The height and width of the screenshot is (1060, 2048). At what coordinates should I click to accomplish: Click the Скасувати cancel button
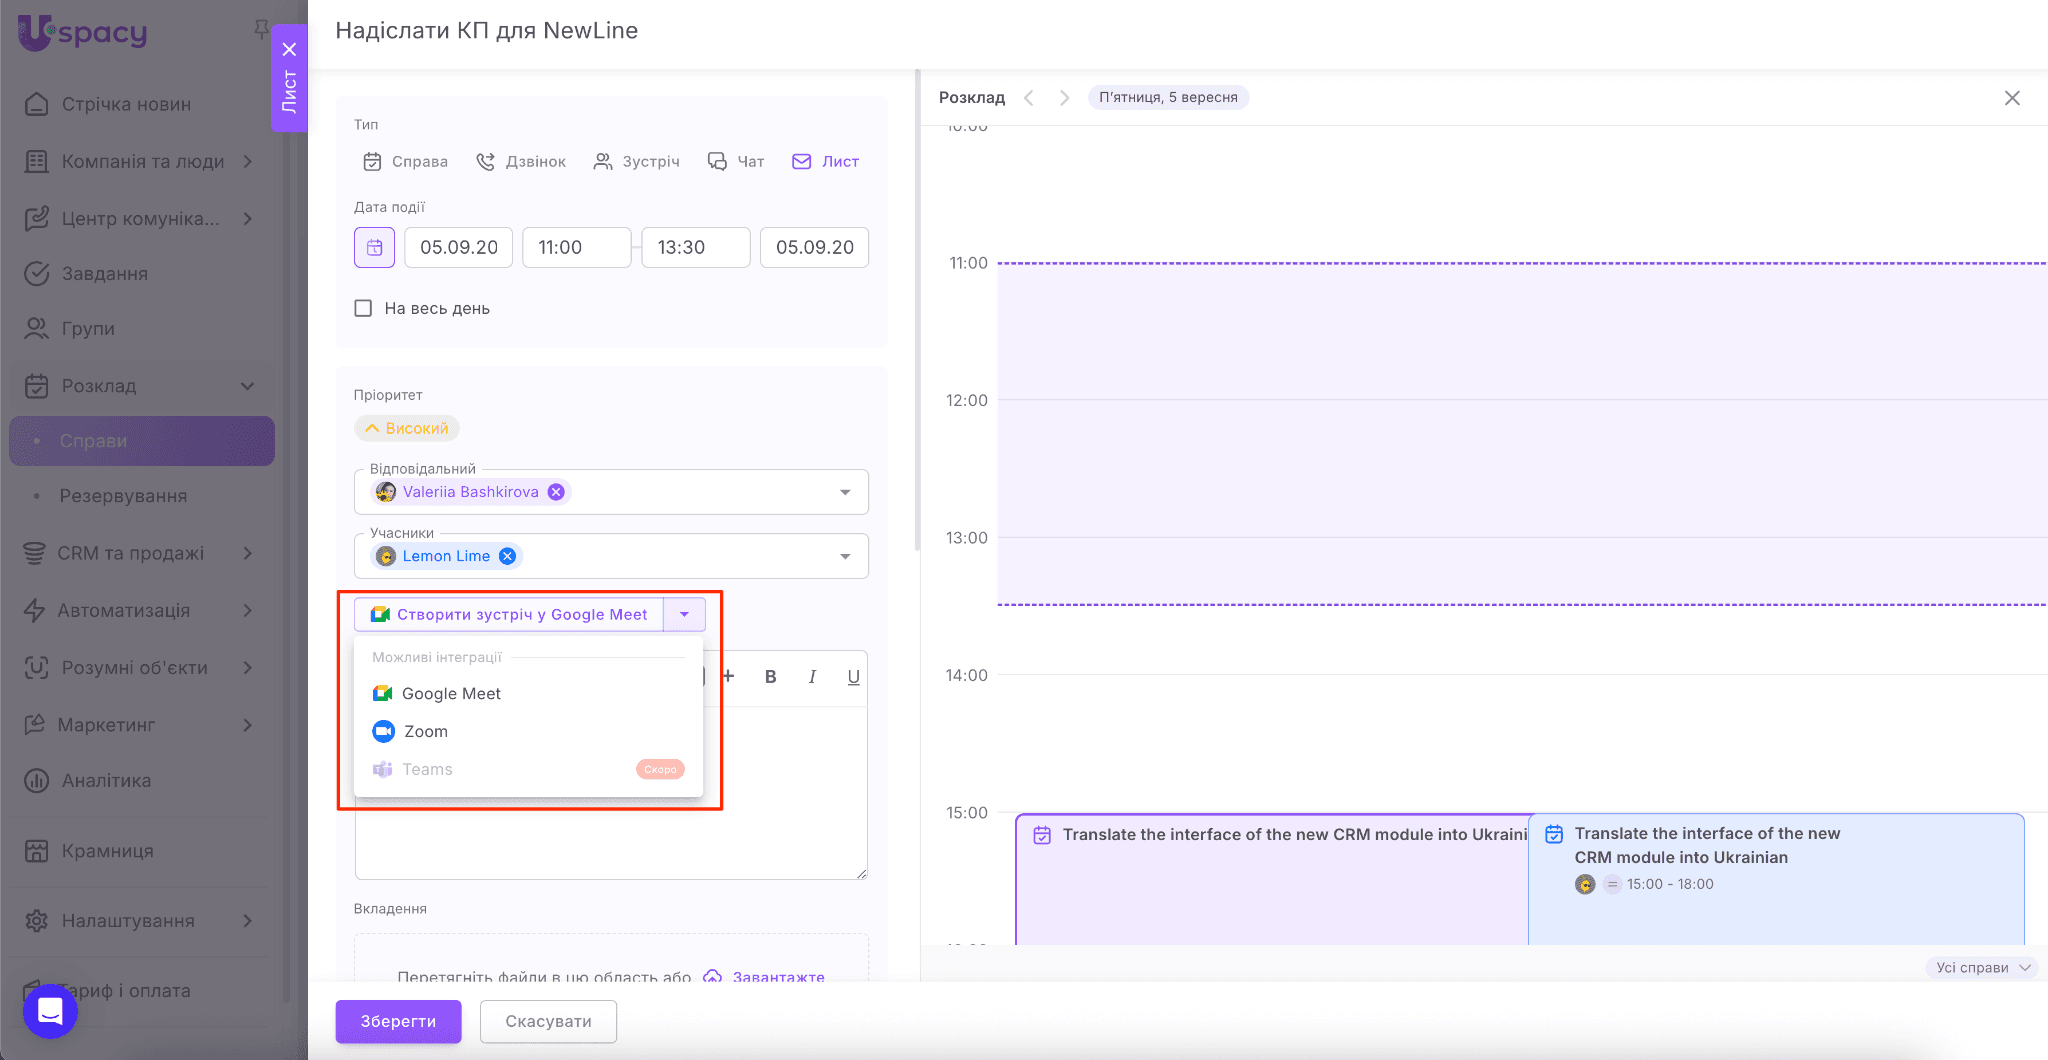[x=548, y=1021]
